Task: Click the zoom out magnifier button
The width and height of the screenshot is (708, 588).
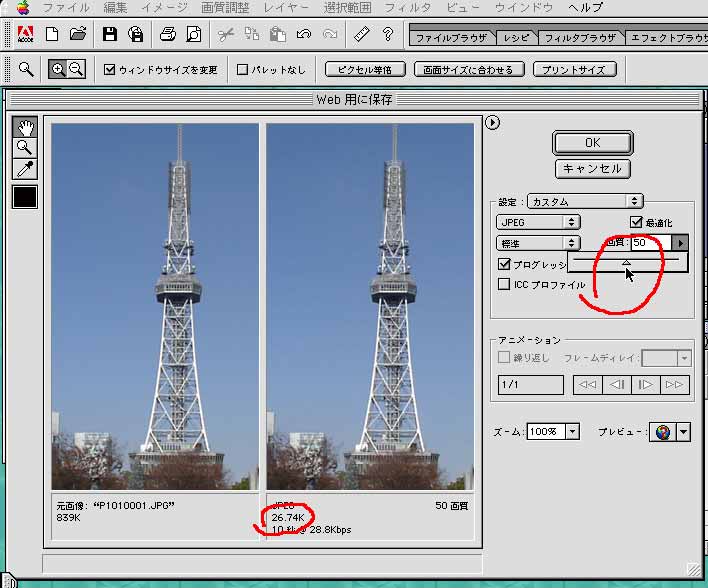Action: pyautogui.click(x=76, y=70)
